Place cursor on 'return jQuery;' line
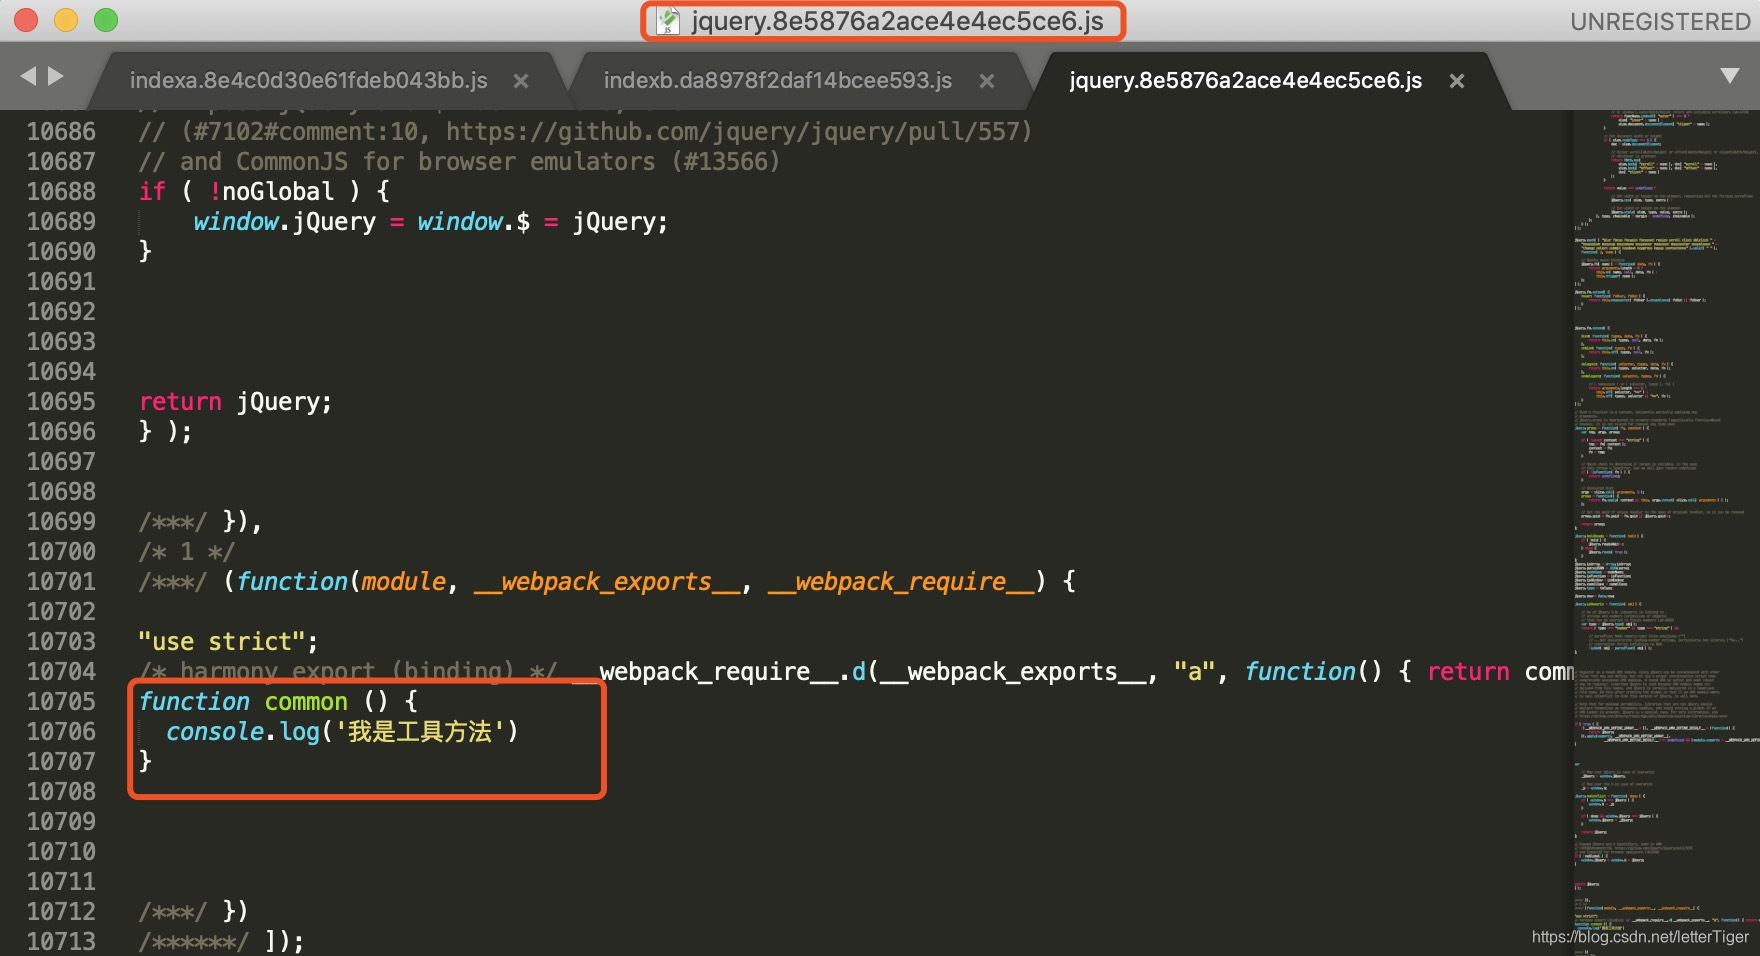 point(235,401)
